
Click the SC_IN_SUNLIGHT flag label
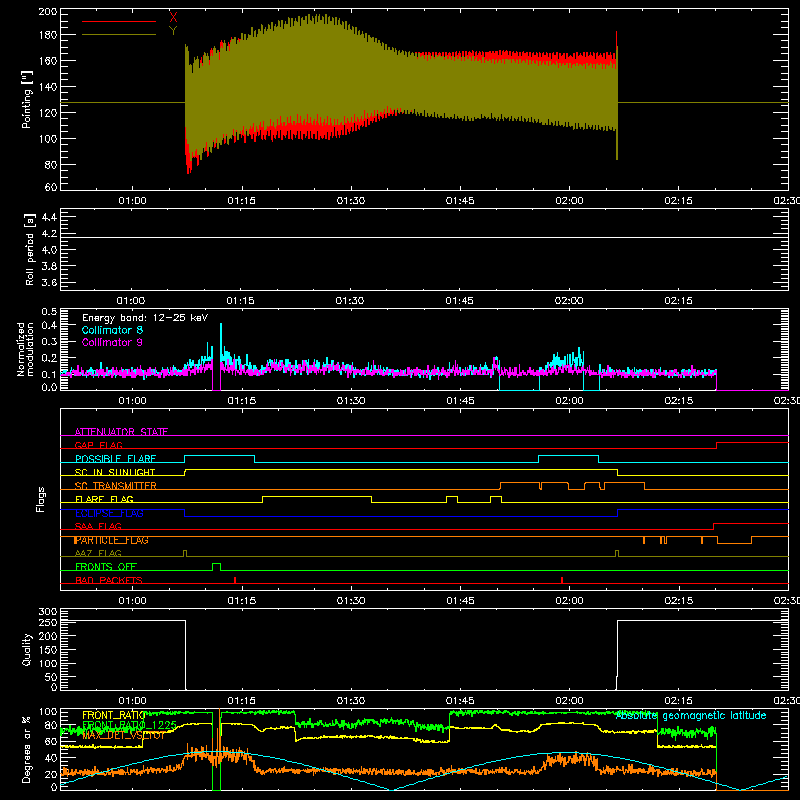[x=115, y=472]
